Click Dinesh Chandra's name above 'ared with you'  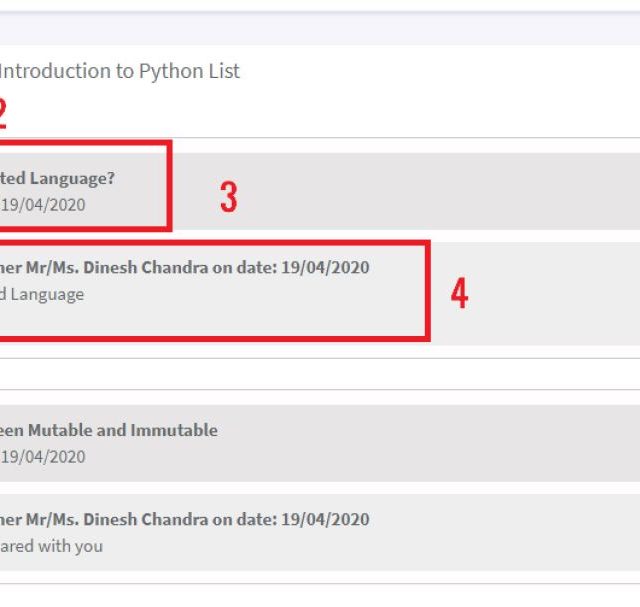point(146,519)
